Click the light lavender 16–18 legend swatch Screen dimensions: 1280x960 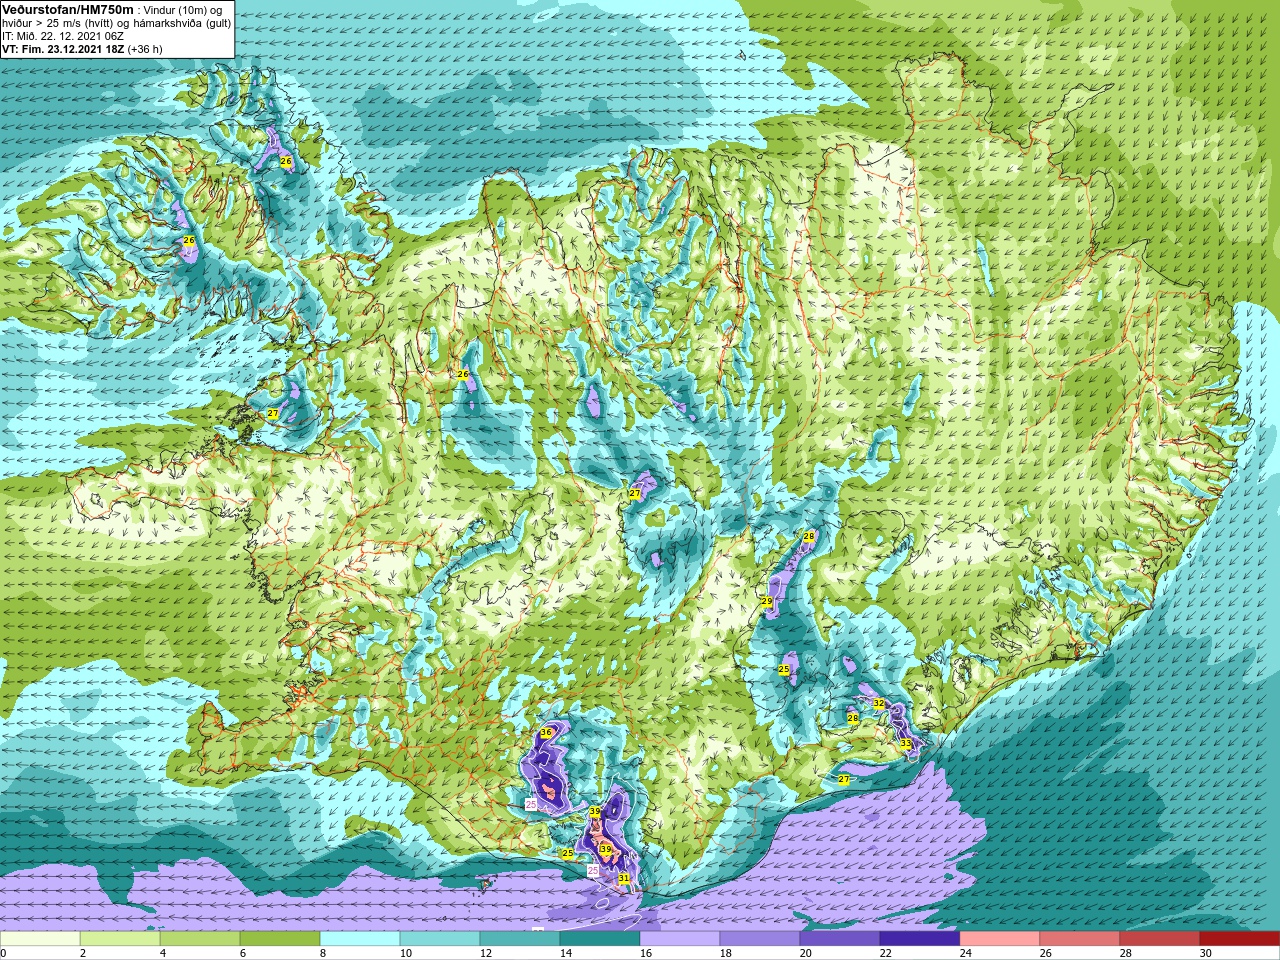680,939
